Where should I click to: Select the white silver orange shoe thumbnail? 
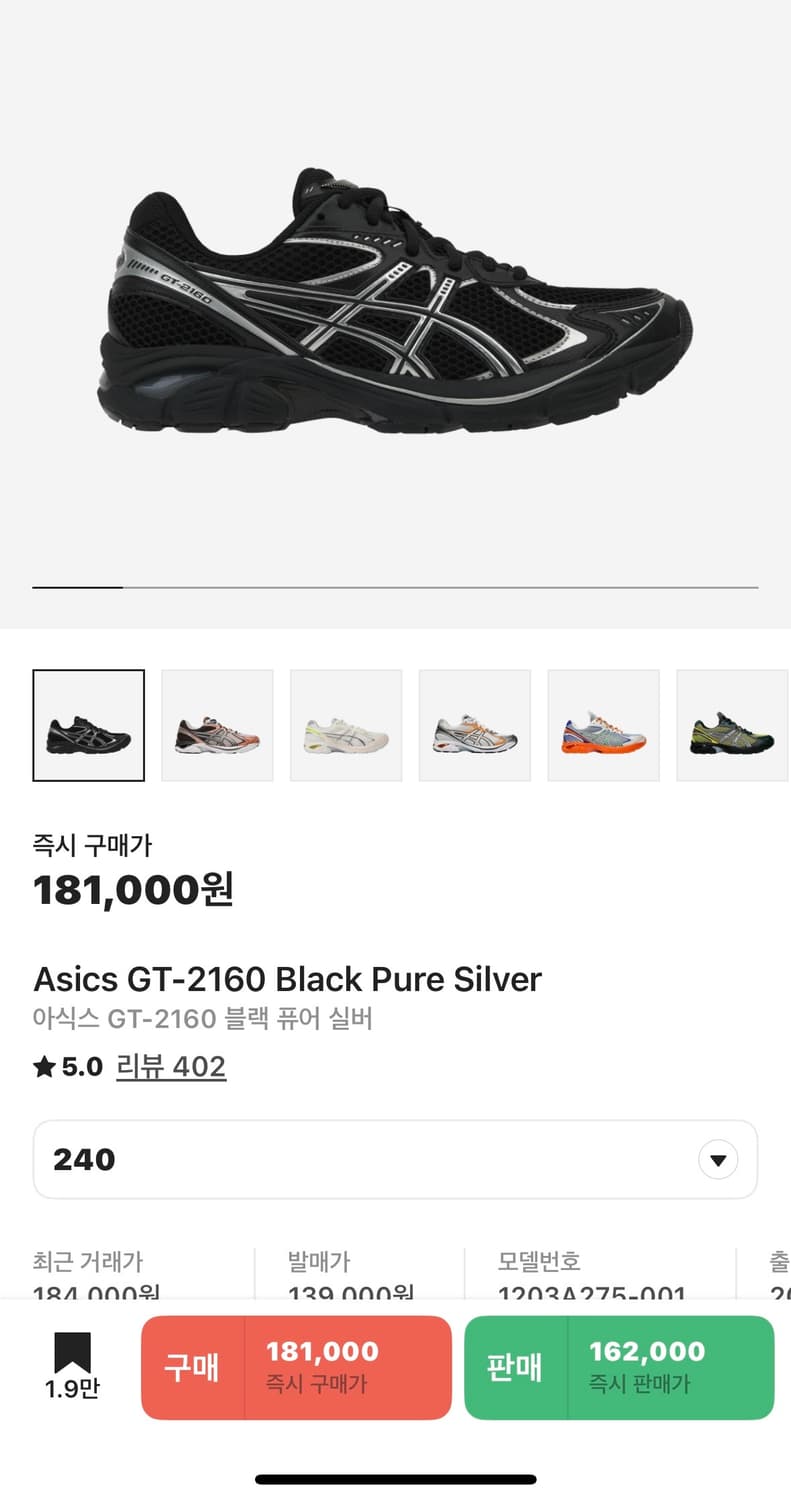pos(475,725)
